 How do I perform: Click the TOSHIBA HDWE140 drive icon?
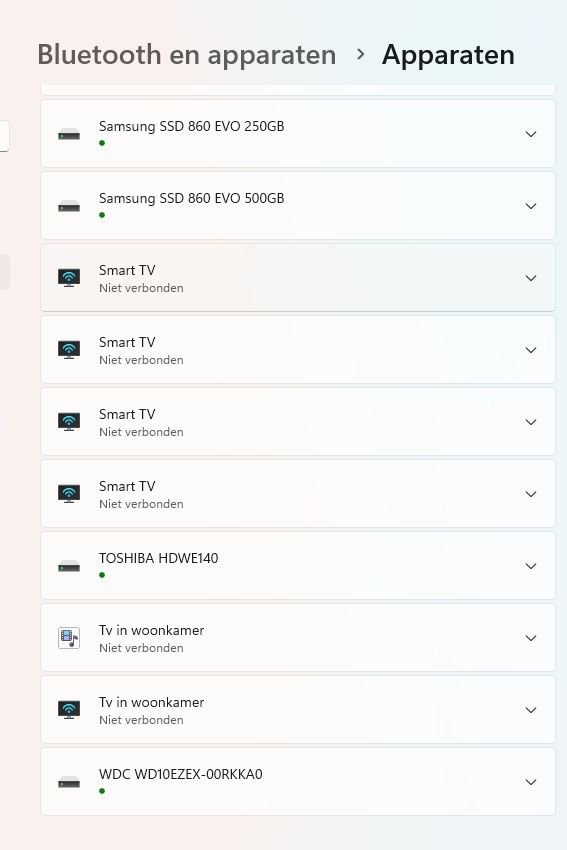[69, 566]
